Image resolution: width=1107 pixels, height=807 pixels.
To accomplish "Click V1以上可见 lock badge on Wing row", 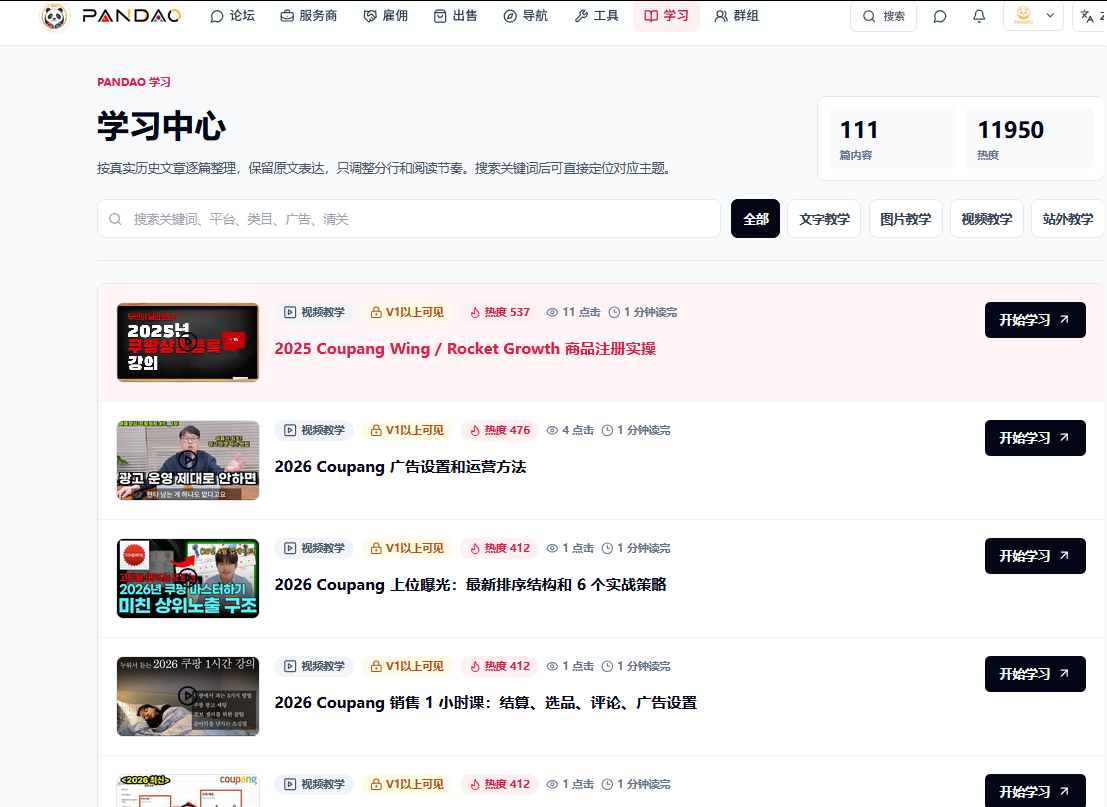I will [x=407, y=312].
